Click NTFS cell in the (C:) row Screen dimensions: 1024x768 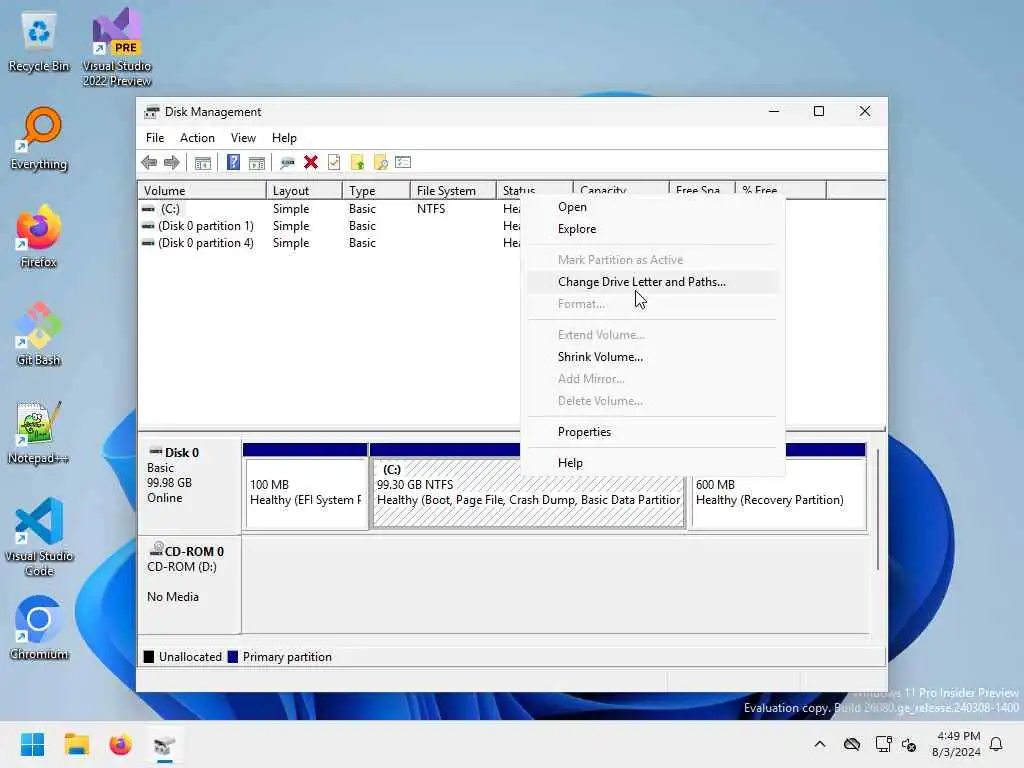(x=431, y=209)
